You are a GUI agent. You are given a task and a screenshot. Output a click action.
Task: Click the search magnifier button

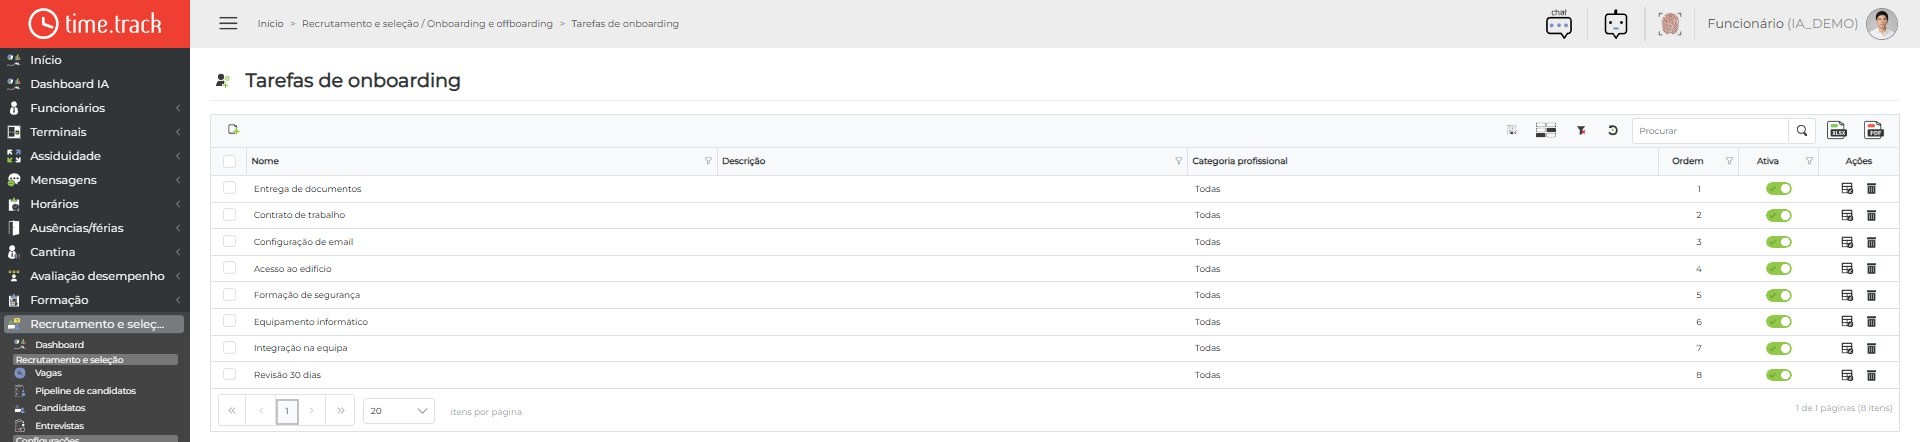pyautogui.click(x=1802, y=131)
